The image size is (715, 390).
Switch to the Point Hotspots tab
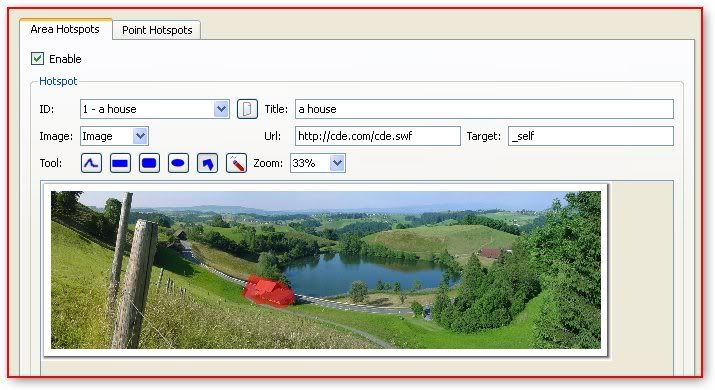click(x=157, y=30)
